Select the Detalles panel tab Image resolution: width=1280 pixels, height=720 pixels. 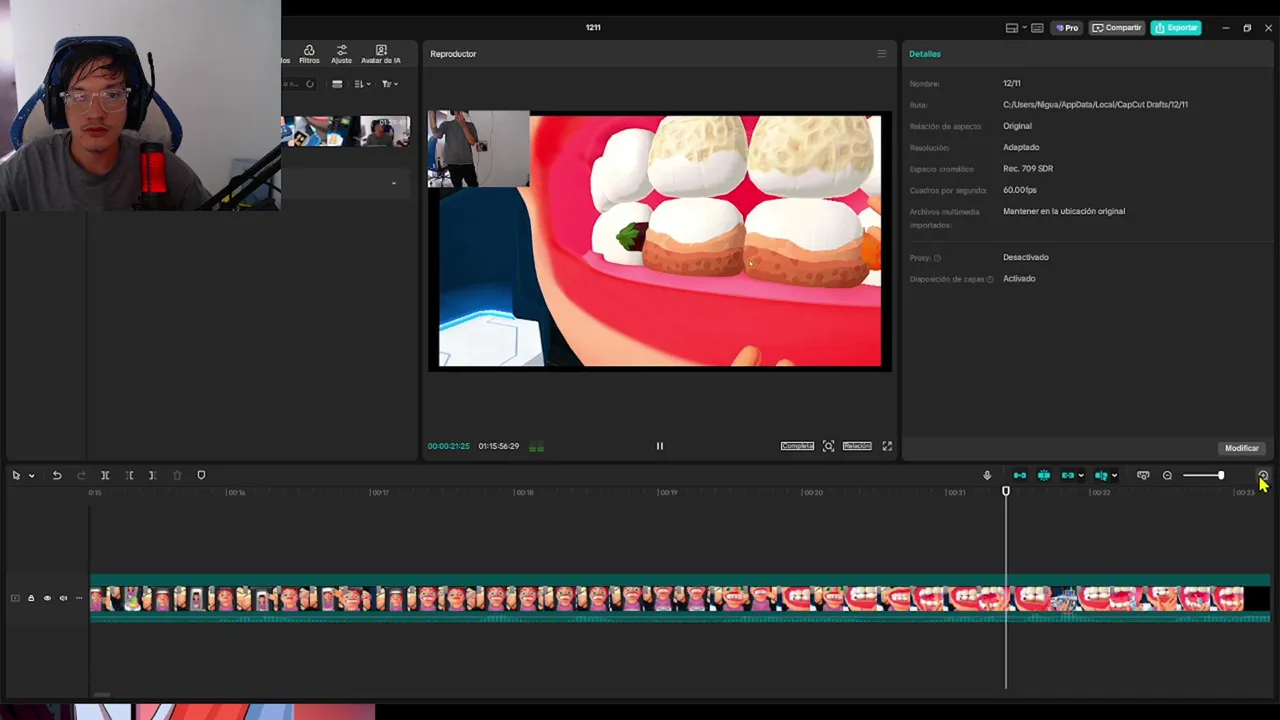pyautogui.click(x=925, y=54)
